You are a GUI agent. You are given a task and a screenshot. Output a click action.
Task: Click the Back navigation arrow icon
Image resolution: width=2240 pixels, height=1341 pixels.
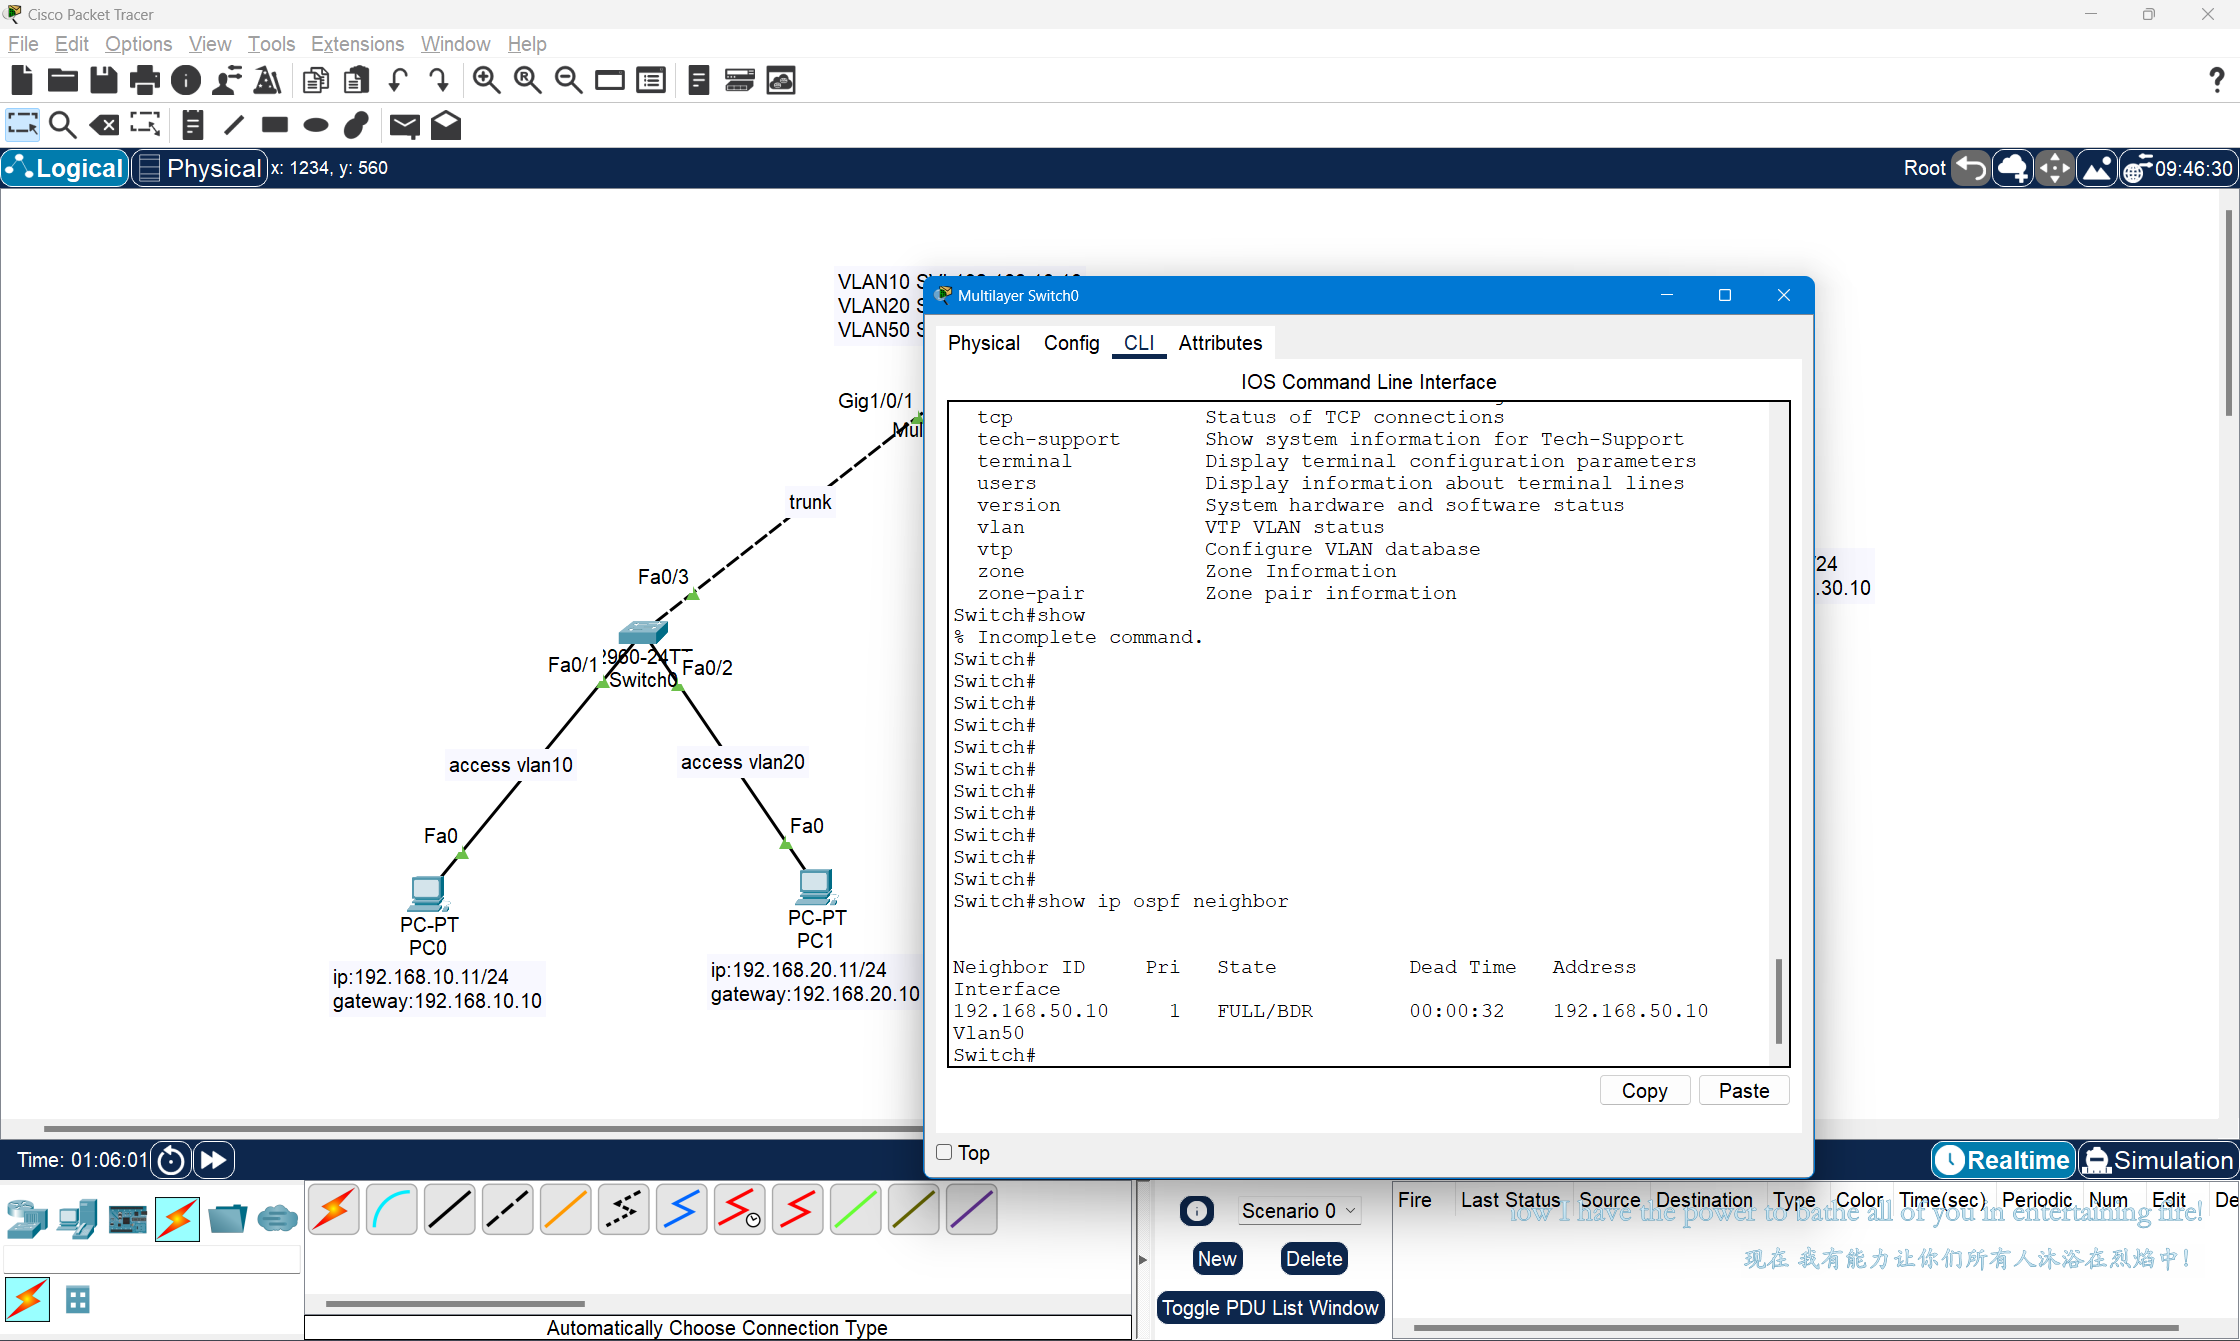[x=1971, y=168]
